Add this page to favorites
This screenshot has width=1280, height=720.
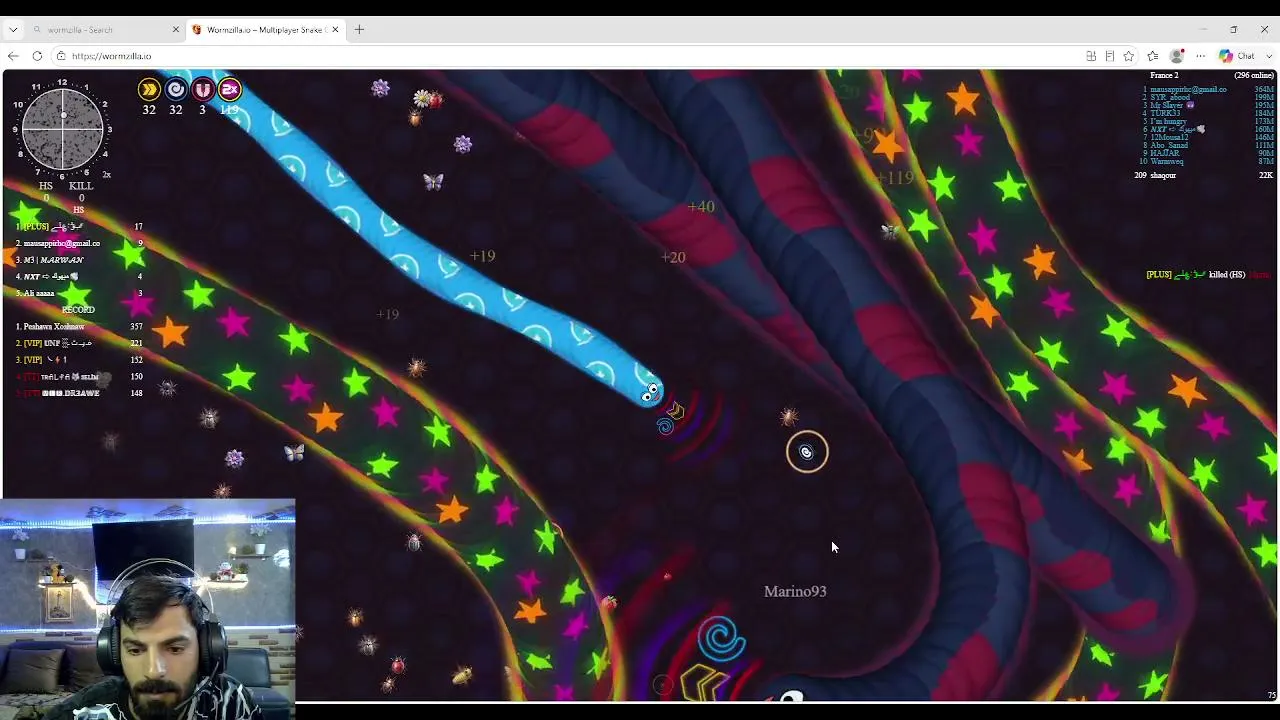(x=1129, y=56)
